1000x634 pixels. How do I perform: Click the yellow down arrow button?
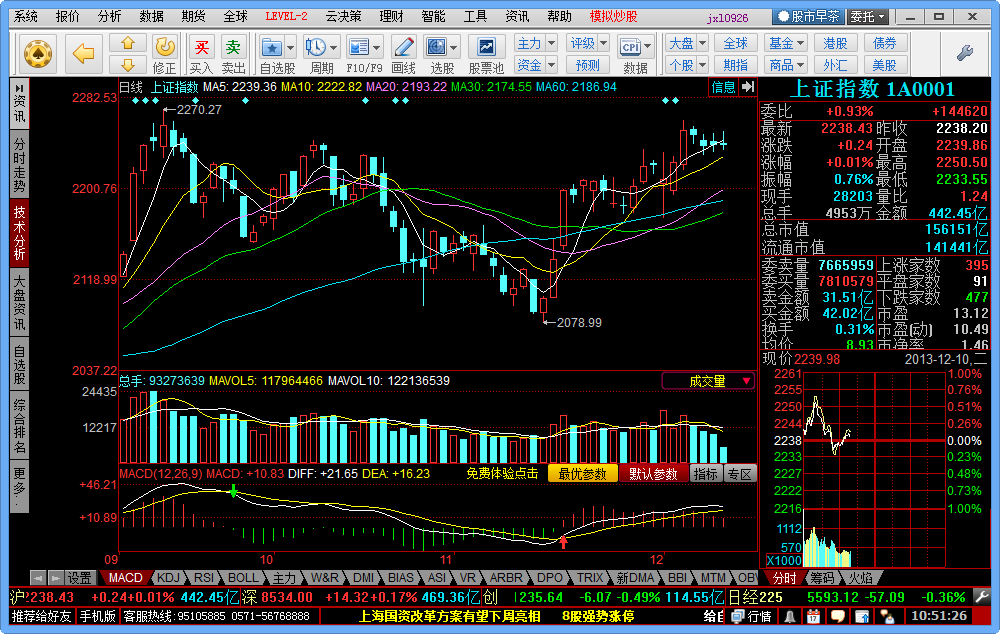(128, 64)
